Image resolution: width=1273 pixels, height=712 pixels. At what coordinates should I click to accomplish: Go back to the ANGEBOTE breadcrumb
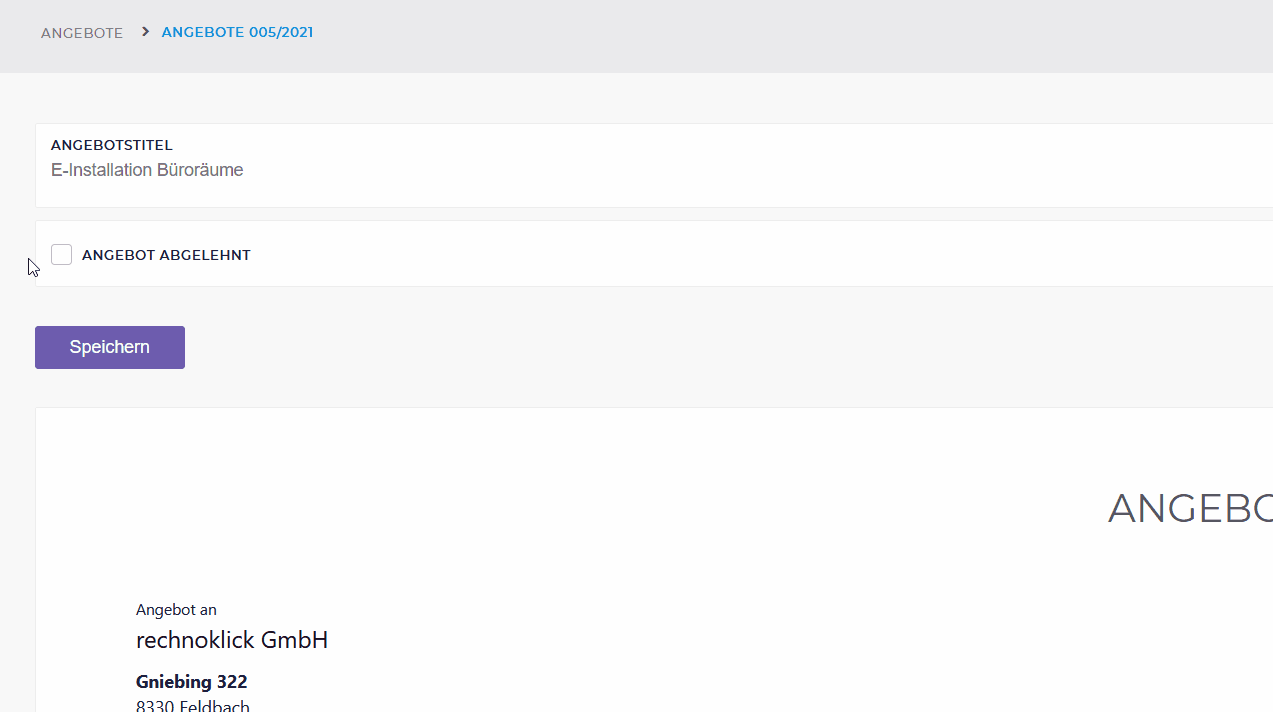(x=82, y=33)
